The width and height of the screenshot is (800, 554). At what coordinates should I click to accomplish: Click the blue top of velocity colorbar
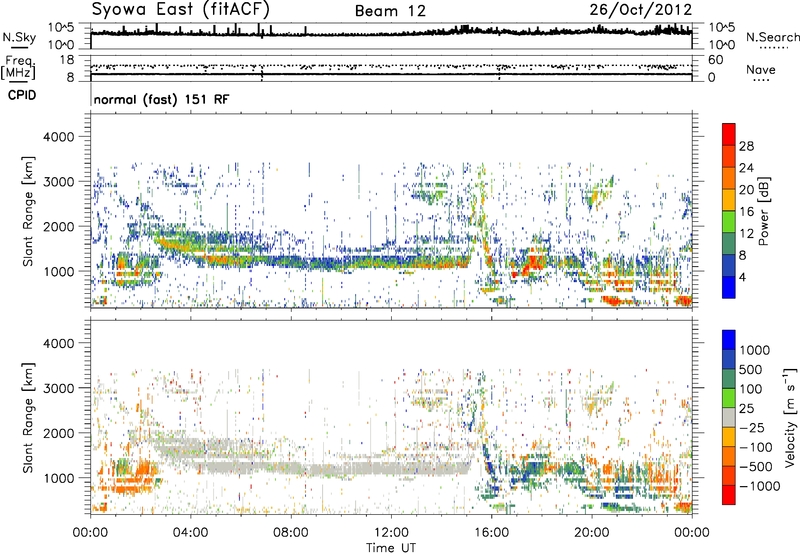[x=729, y=340]
